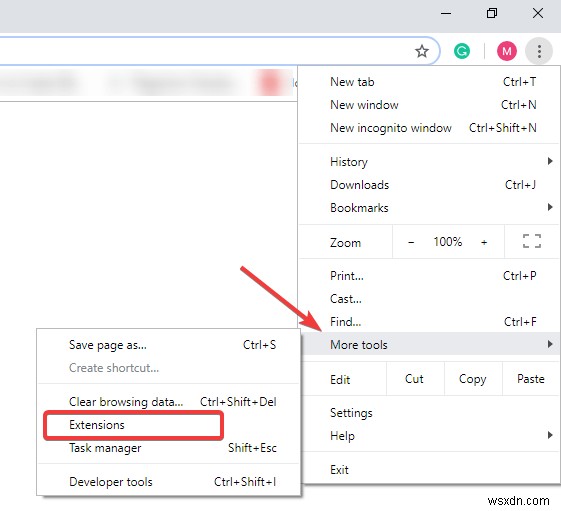Toggle fullscreen from the Zoom row
The image size is (561, 511).
(x=532, y=242)
